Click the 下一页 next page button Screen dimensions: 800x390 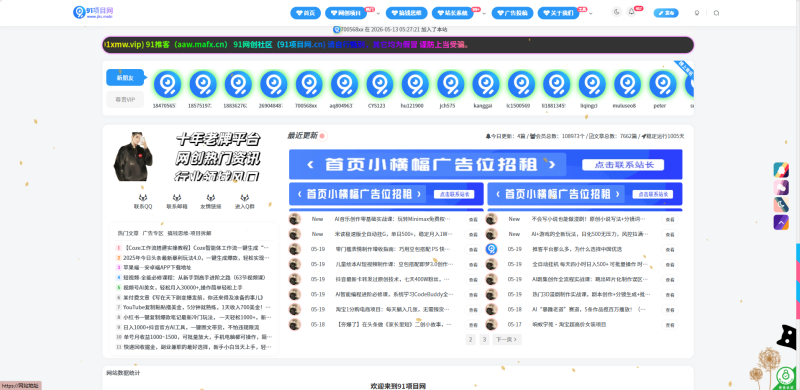[507, 339]
